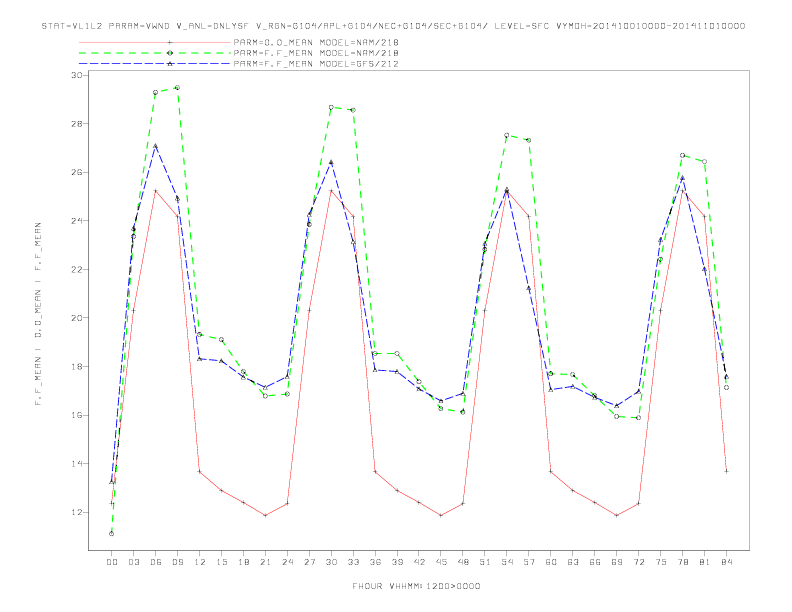Screen dimensions: 792x612
Task: Click y-axis tick label 30
Action: [x=77, y=75]
